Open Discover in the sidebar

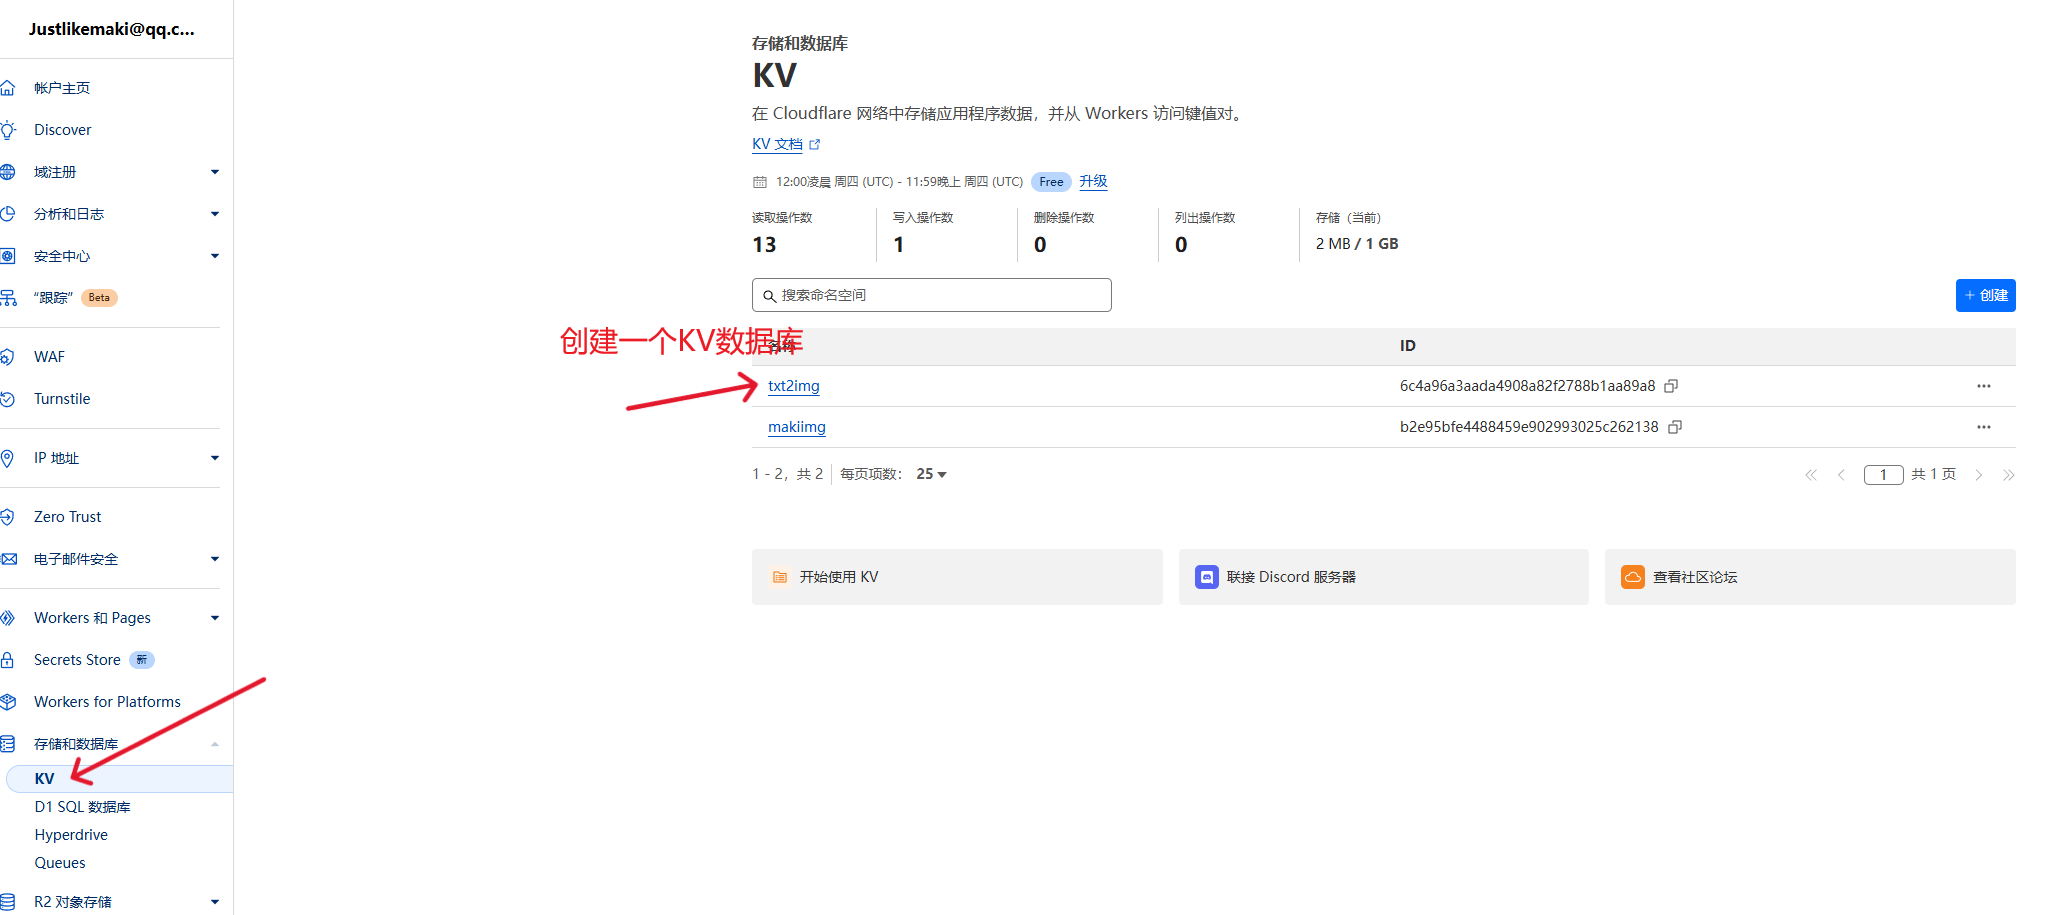pyautogui.click(x=62, y=130)
